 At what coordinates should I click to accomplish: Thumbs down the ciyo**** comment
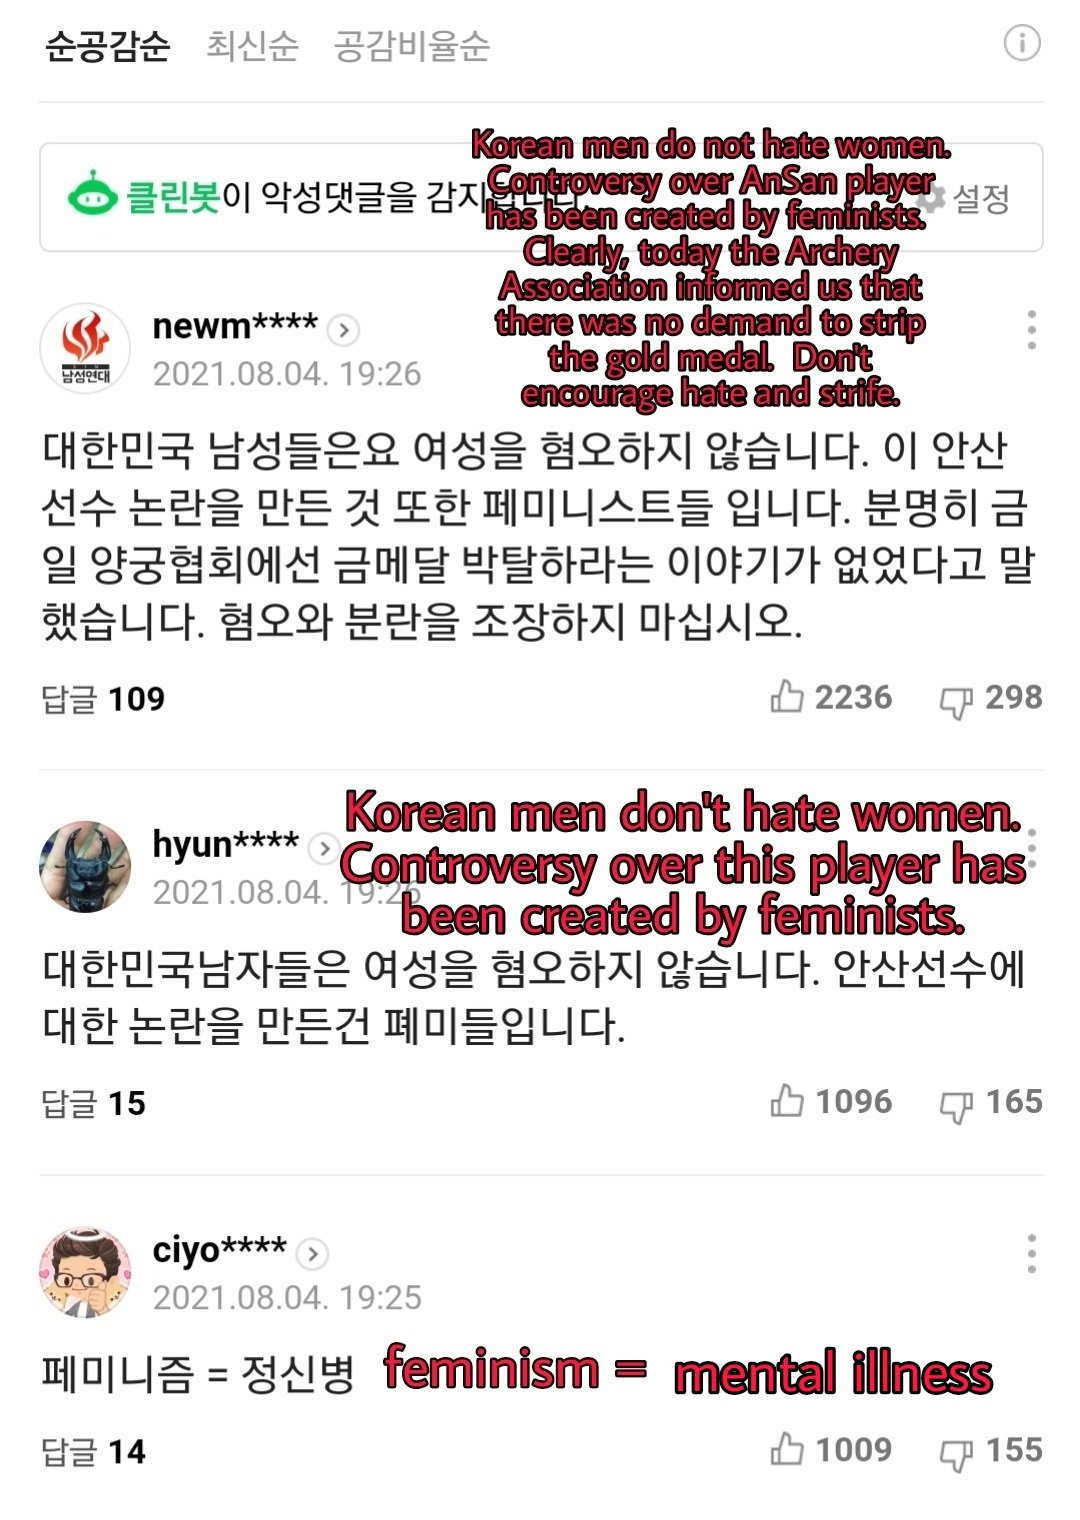click(x=990, y=1451)
